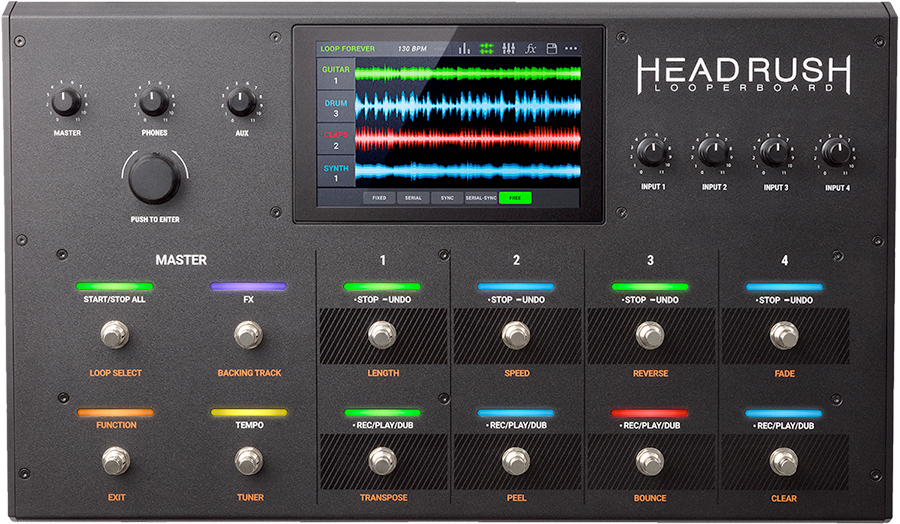Tap the 130 BPM tempo display

click(x=411, y=48)
